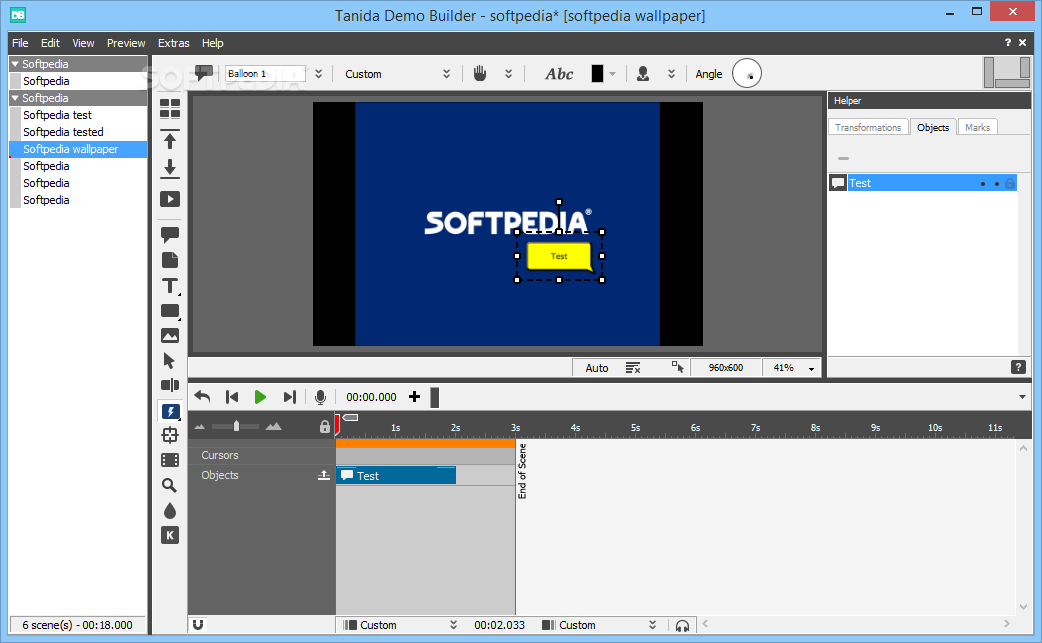Switch to the Objects tab
Viewport: 1042px width, 643px height.
click(x=933, y=128)
